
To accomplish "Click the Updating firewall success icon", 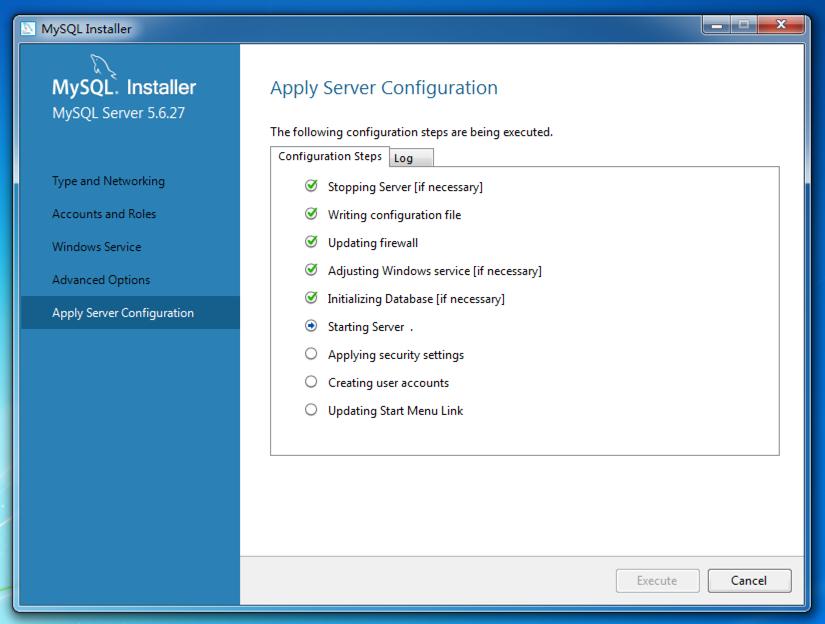I will click(x=310, y=243).
